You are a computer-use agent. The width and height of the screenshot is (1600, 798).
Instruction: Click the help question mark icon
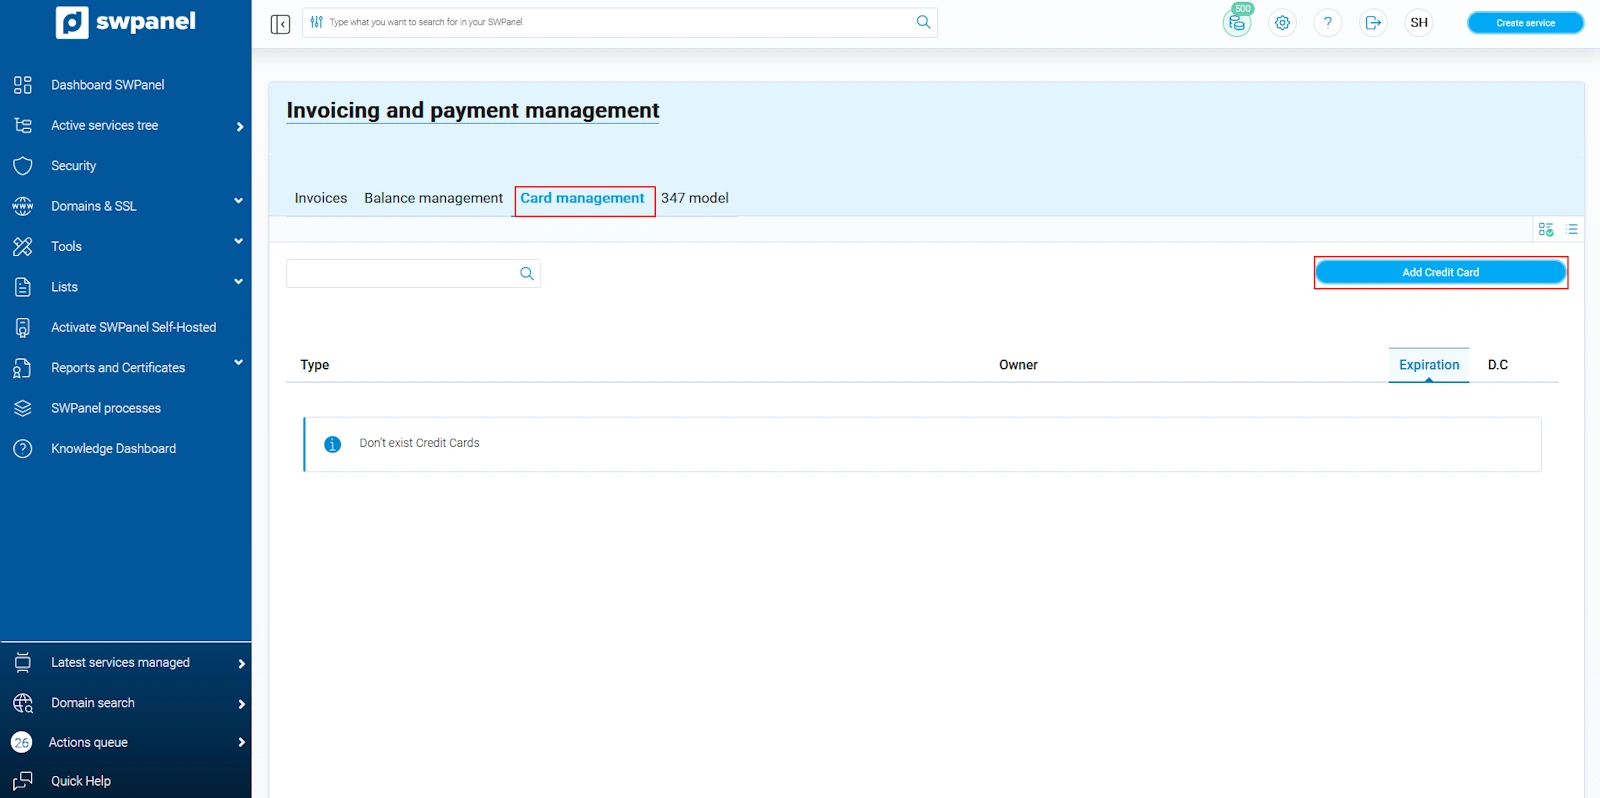click(x=1327, y=23)
